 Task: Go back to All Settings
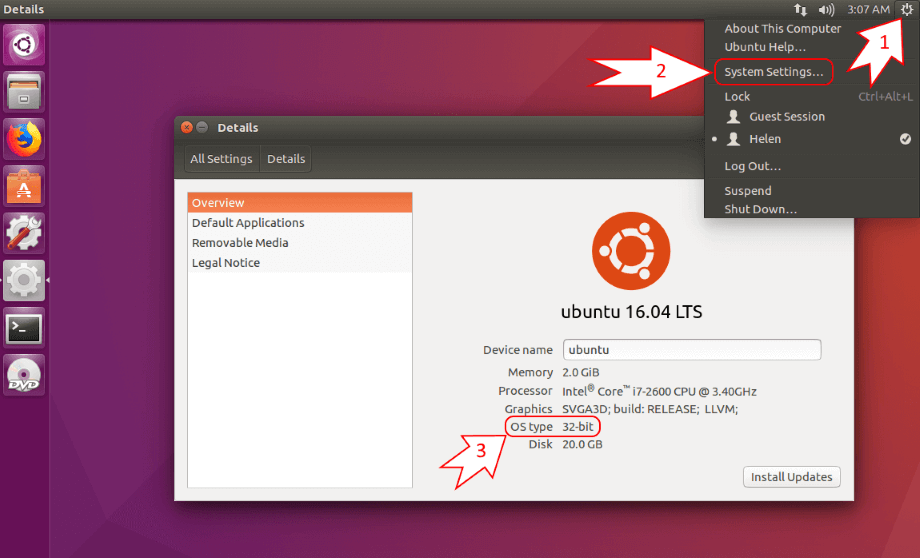coord(221,159)
